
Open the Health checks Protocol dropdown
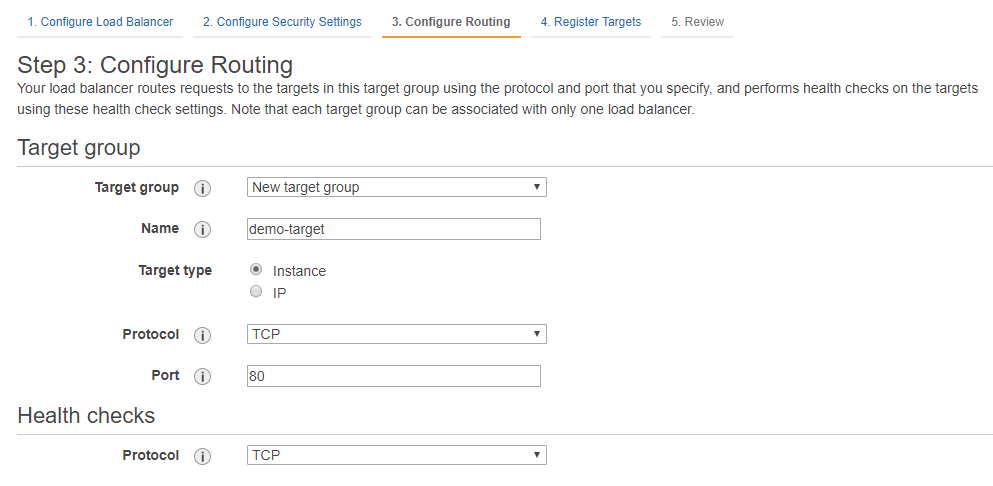[396, 455]
